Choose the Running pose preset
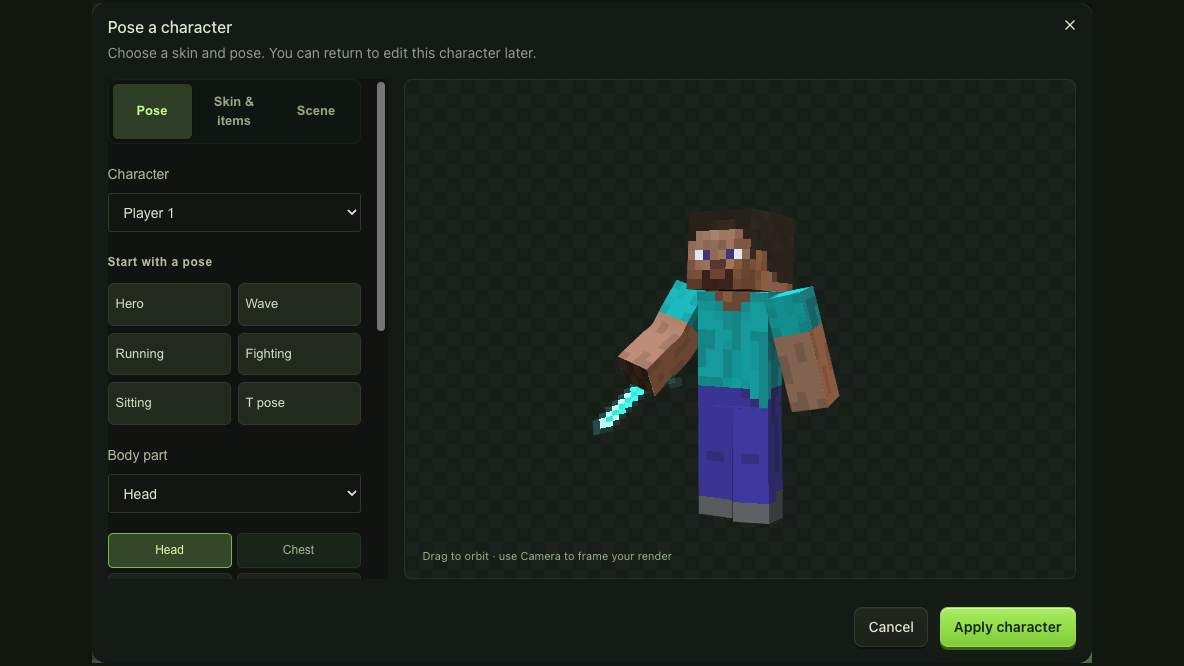Image resolution: width=1184 pixels, height=666 pixels. point(169,354)
